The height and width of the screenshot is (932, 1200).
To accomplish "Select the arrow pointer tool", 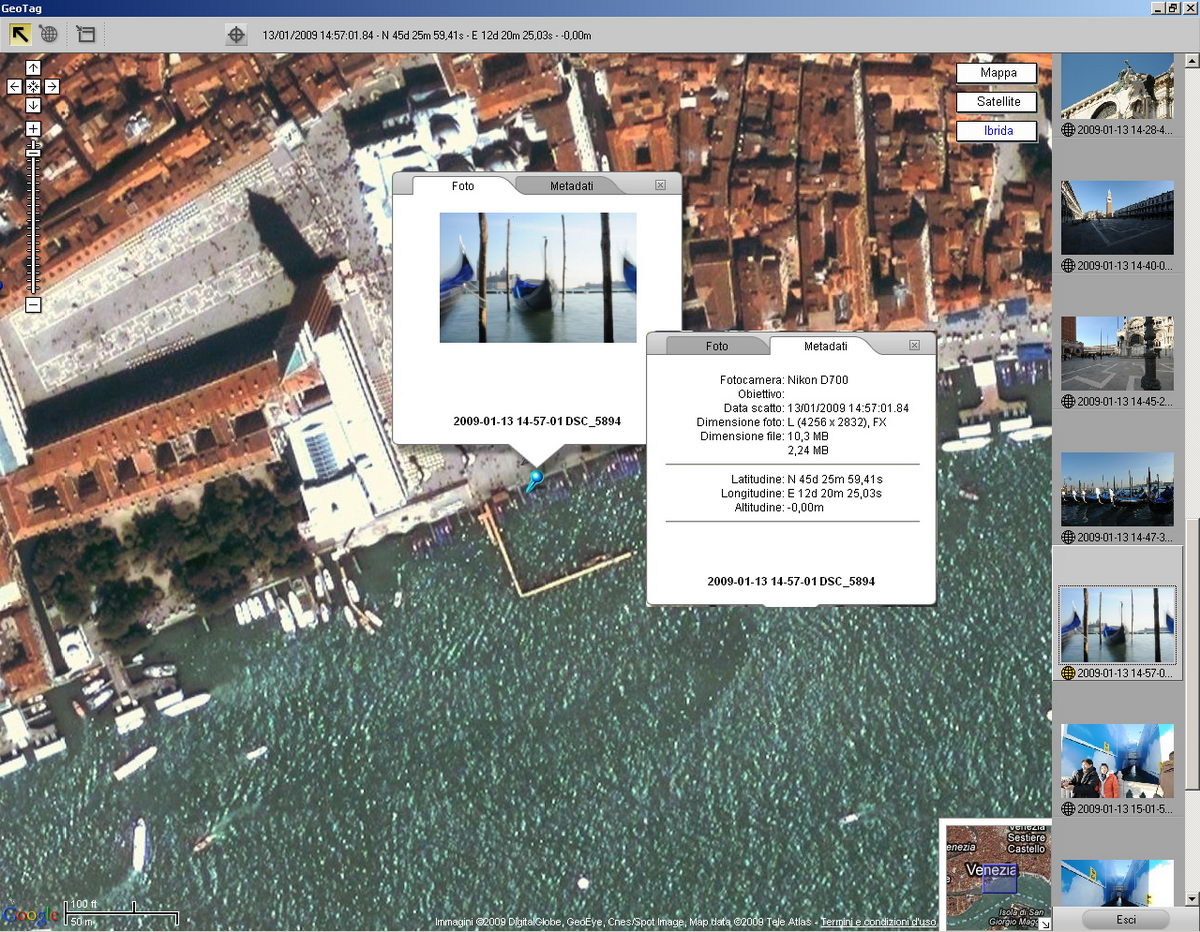I will tap(21, 34).
